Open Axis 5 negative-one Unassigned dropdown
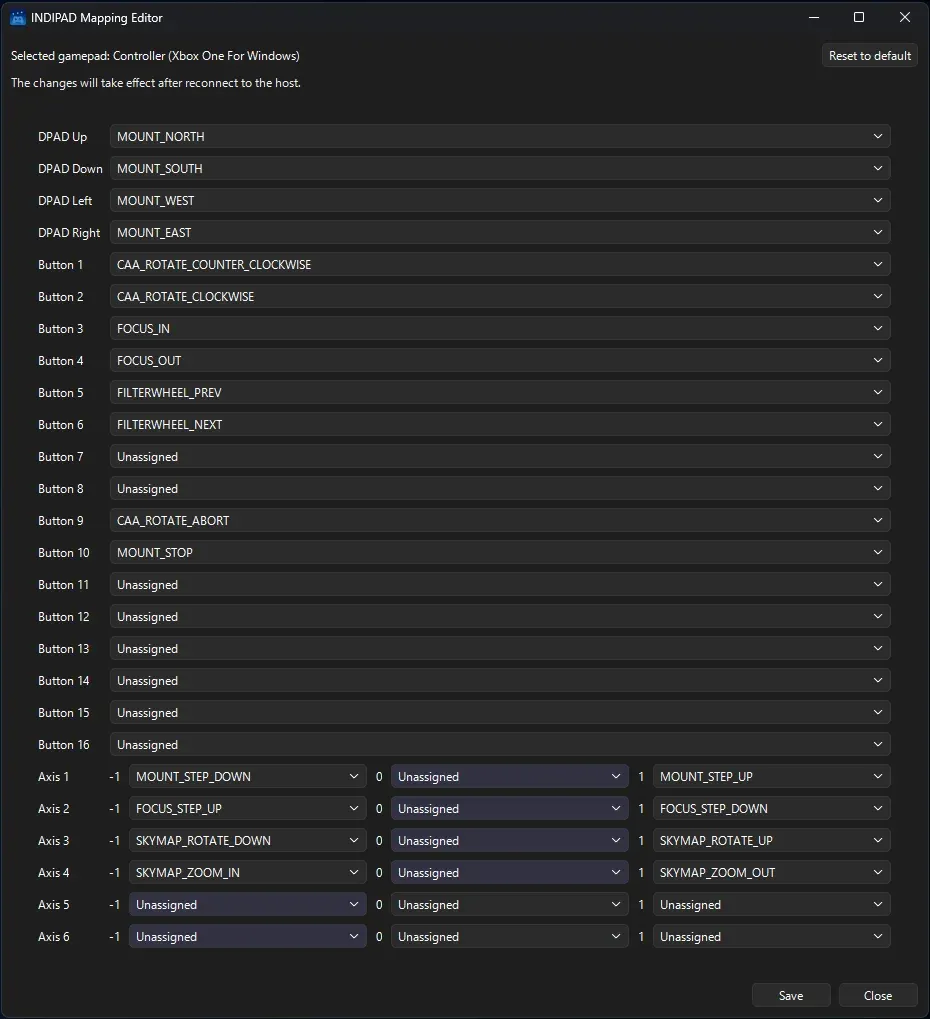 coord(248,905)
